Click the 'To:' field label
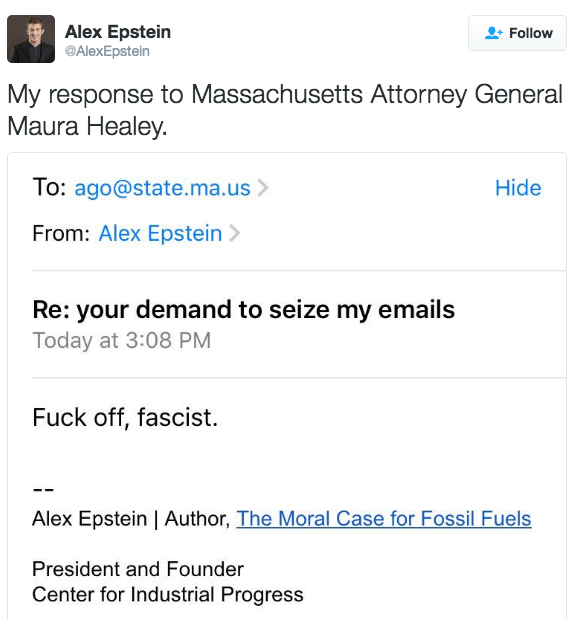 coord(49,187)
